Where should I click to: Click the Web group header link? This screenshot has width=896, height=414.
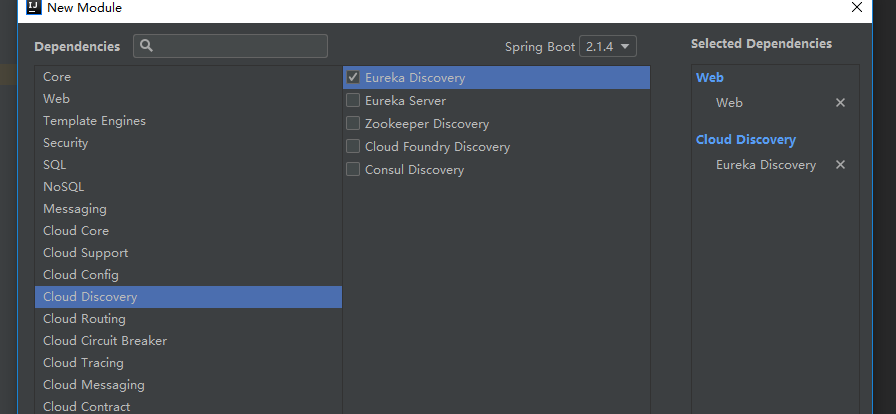[710, 77]
